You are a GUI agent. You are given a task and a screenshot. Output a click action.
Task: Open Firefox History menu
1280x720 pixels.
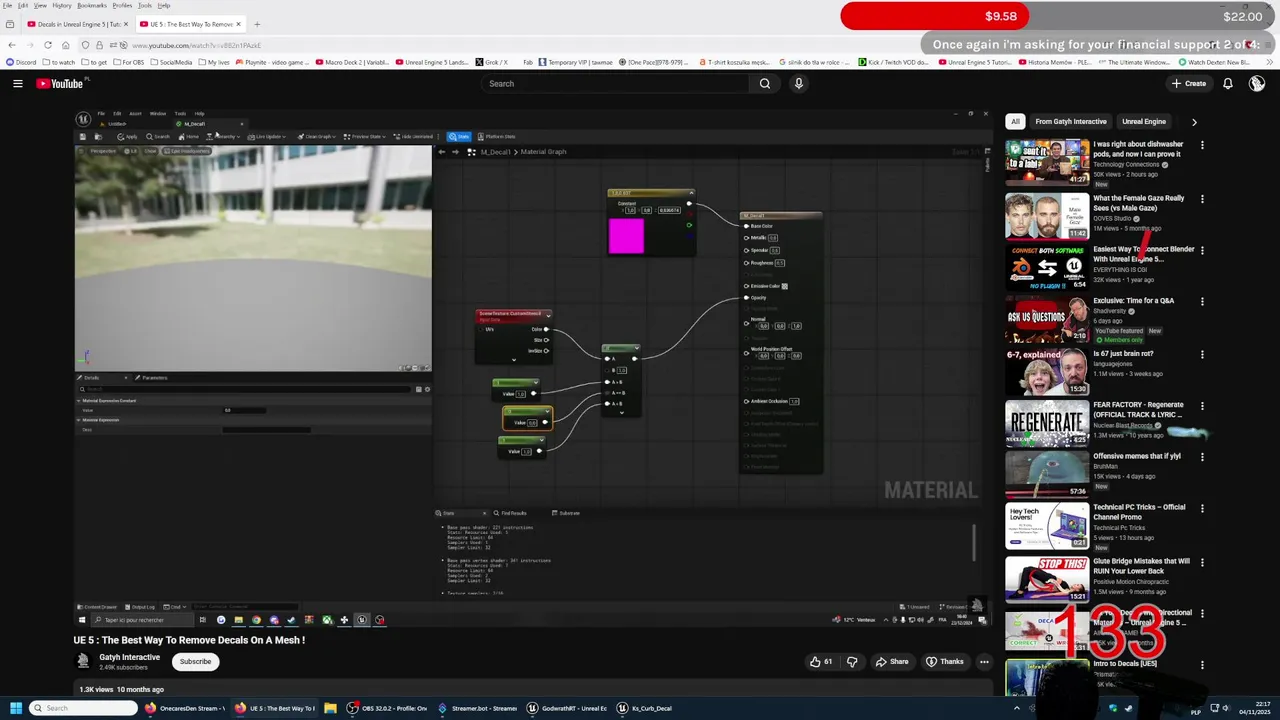pyautogui.click(x=61, y=5)
